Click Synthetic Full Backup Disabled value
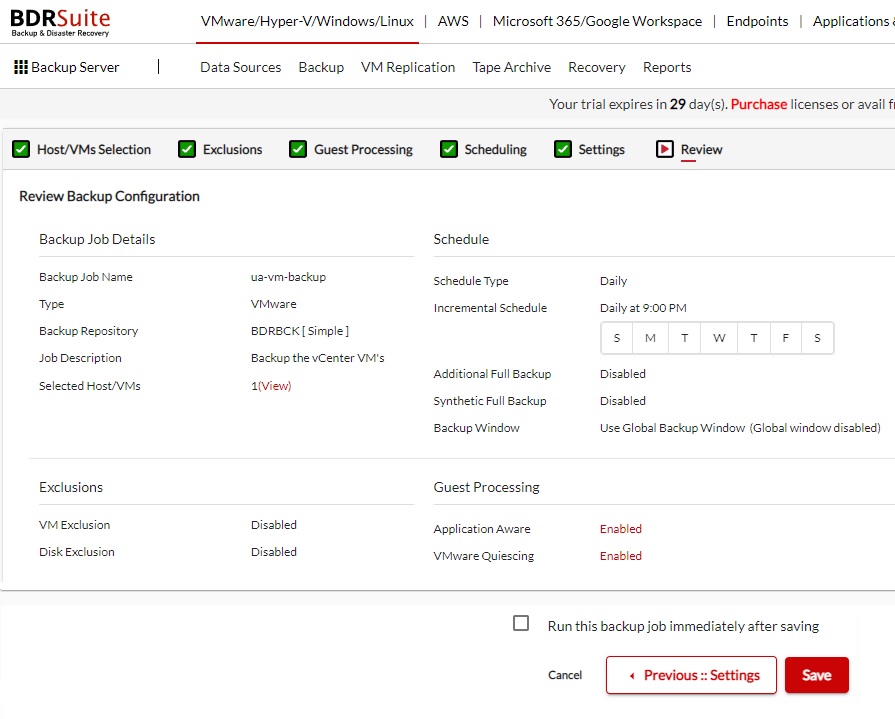The width and height of the screenshot is (895, 719). click(x=622, y=401)
